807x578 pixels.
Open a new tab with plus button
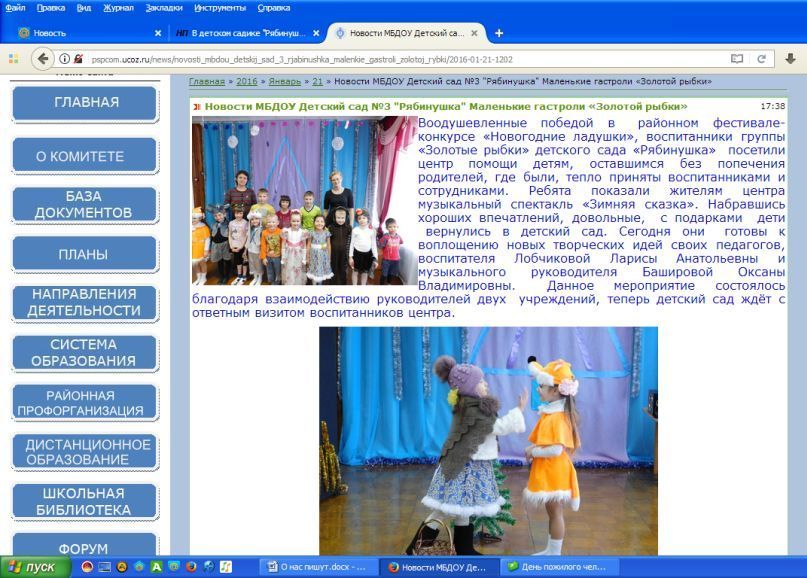point(499,33)
